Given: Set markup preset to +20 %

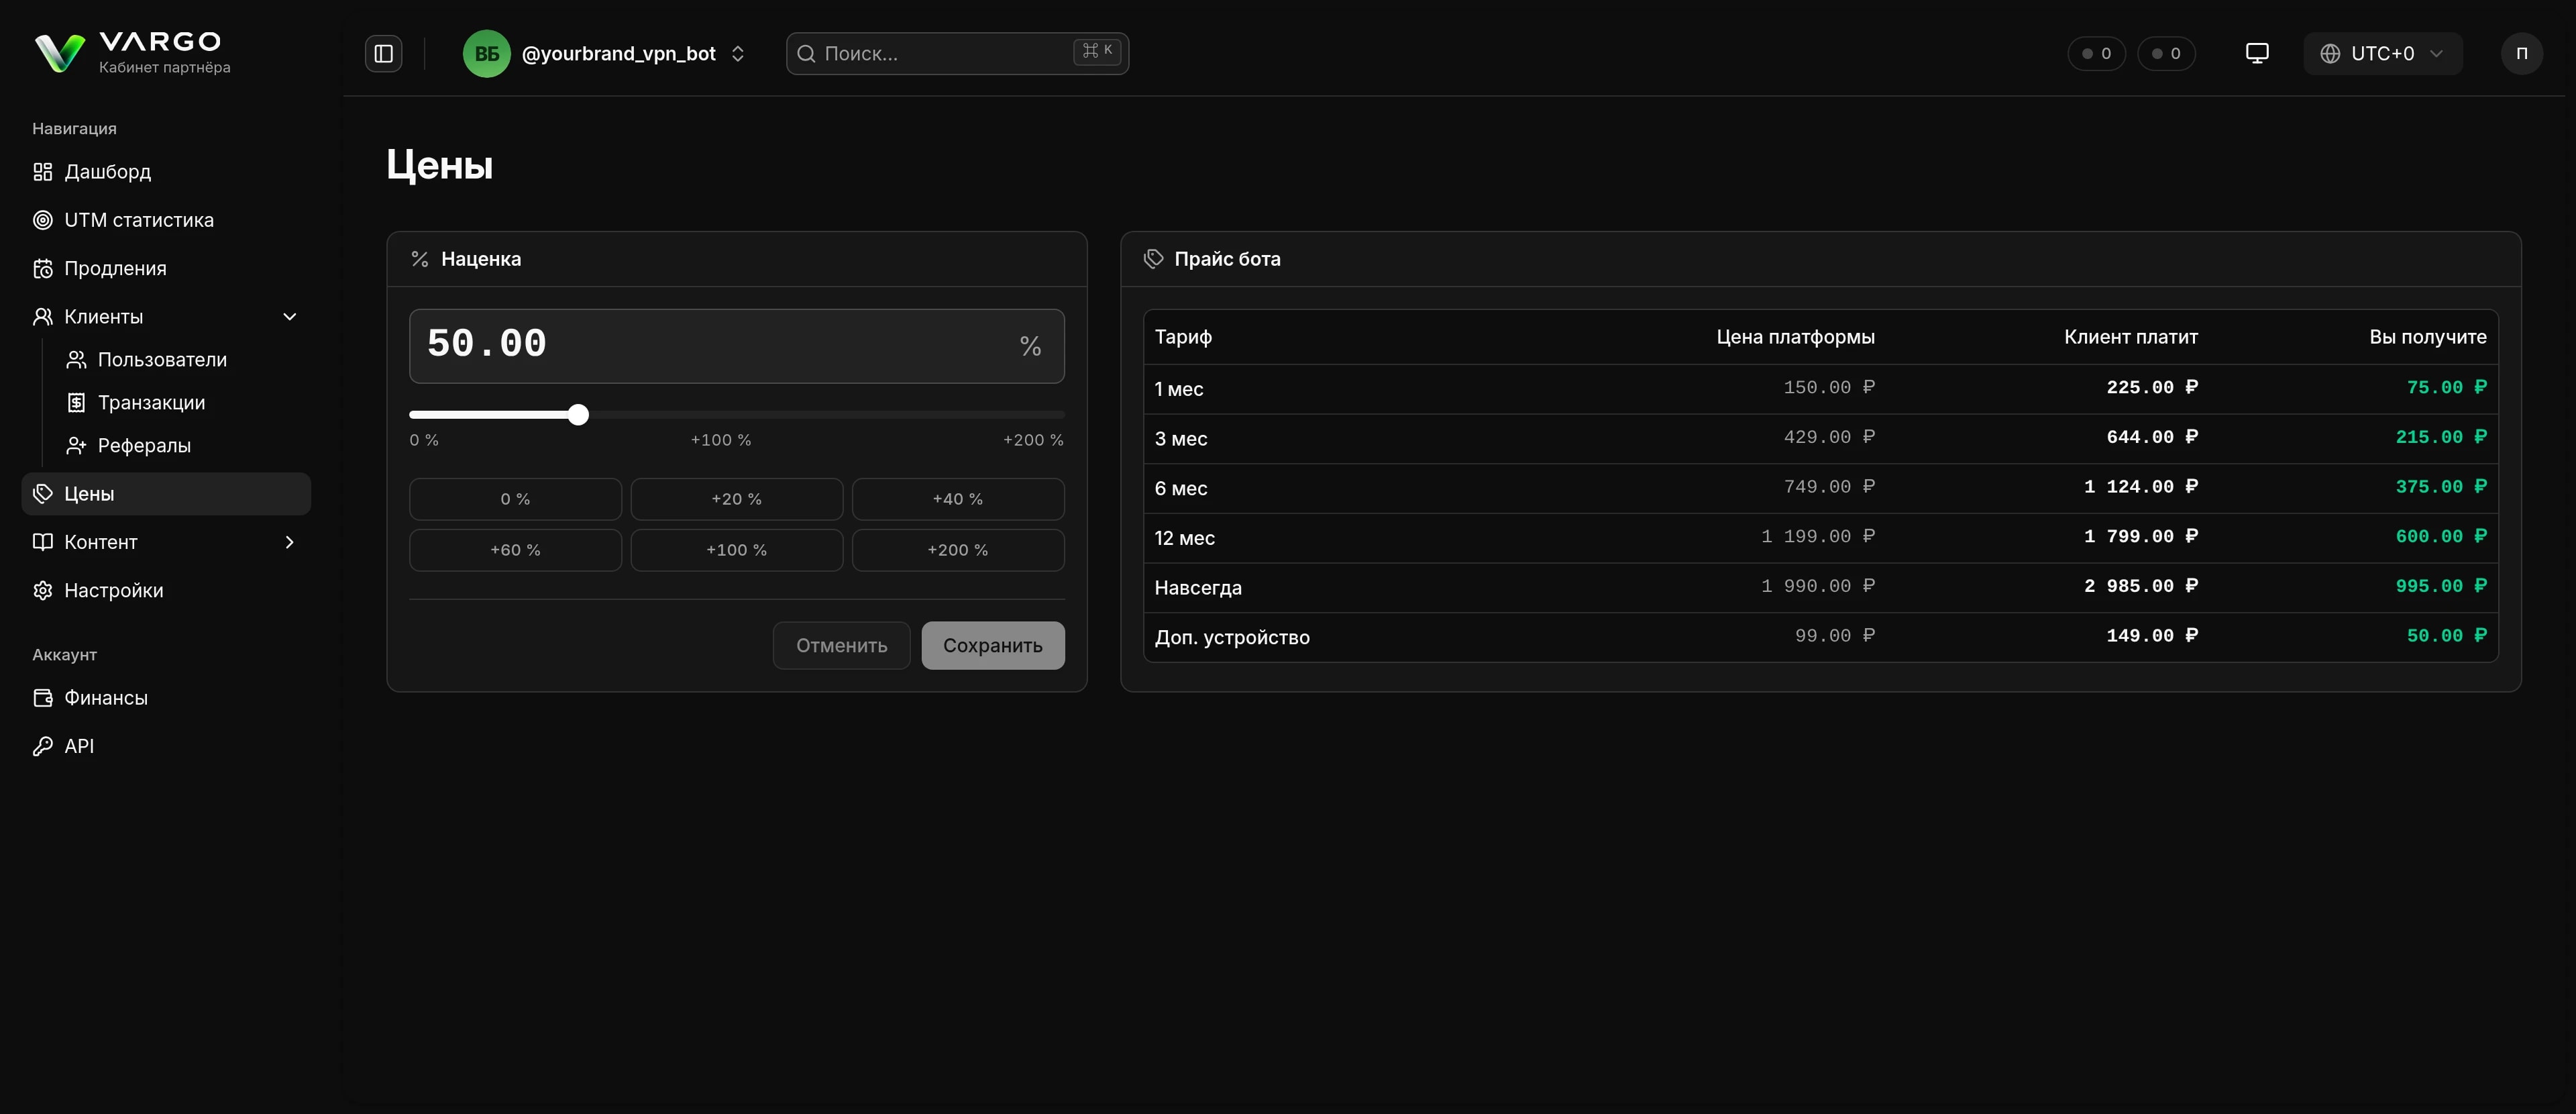Looking at the screenshot, I should point(736,498).
